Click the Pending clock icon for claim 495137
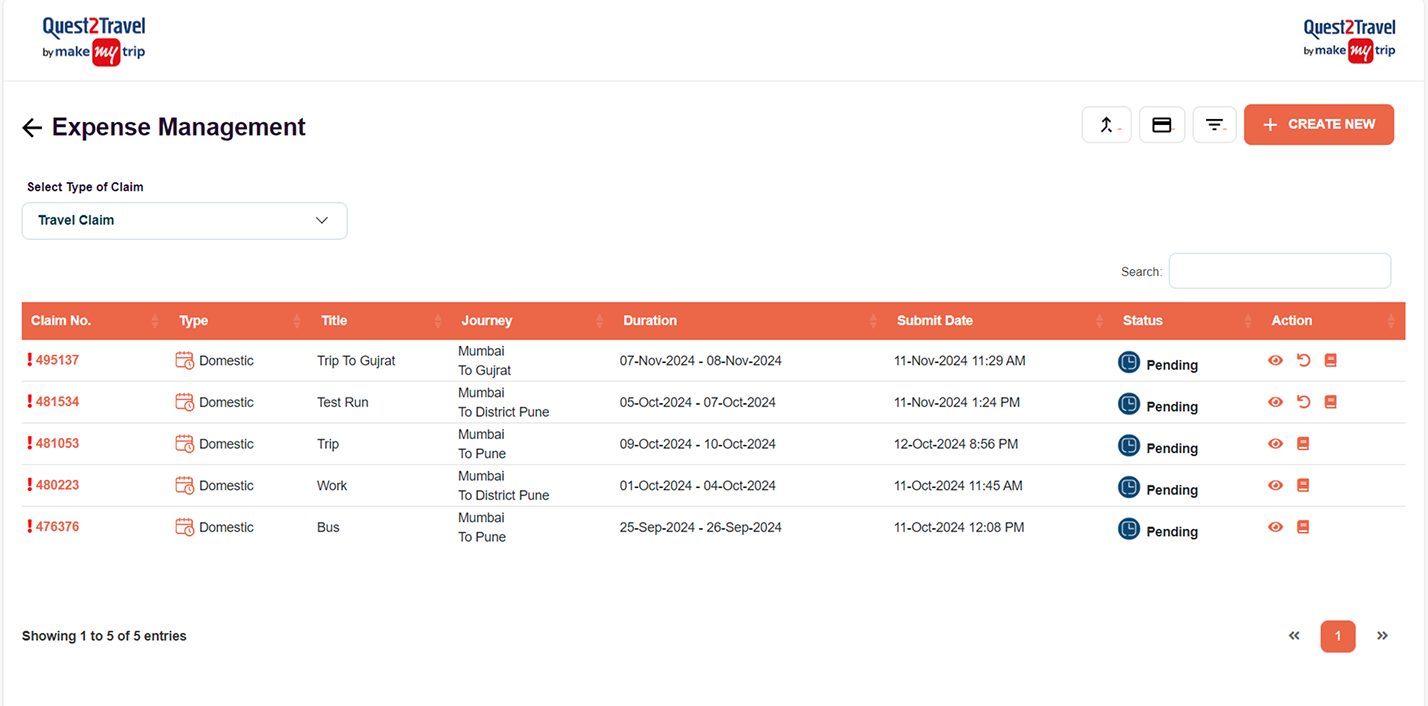Viewport: 1428px width, 706px height. click(1129, 363)
